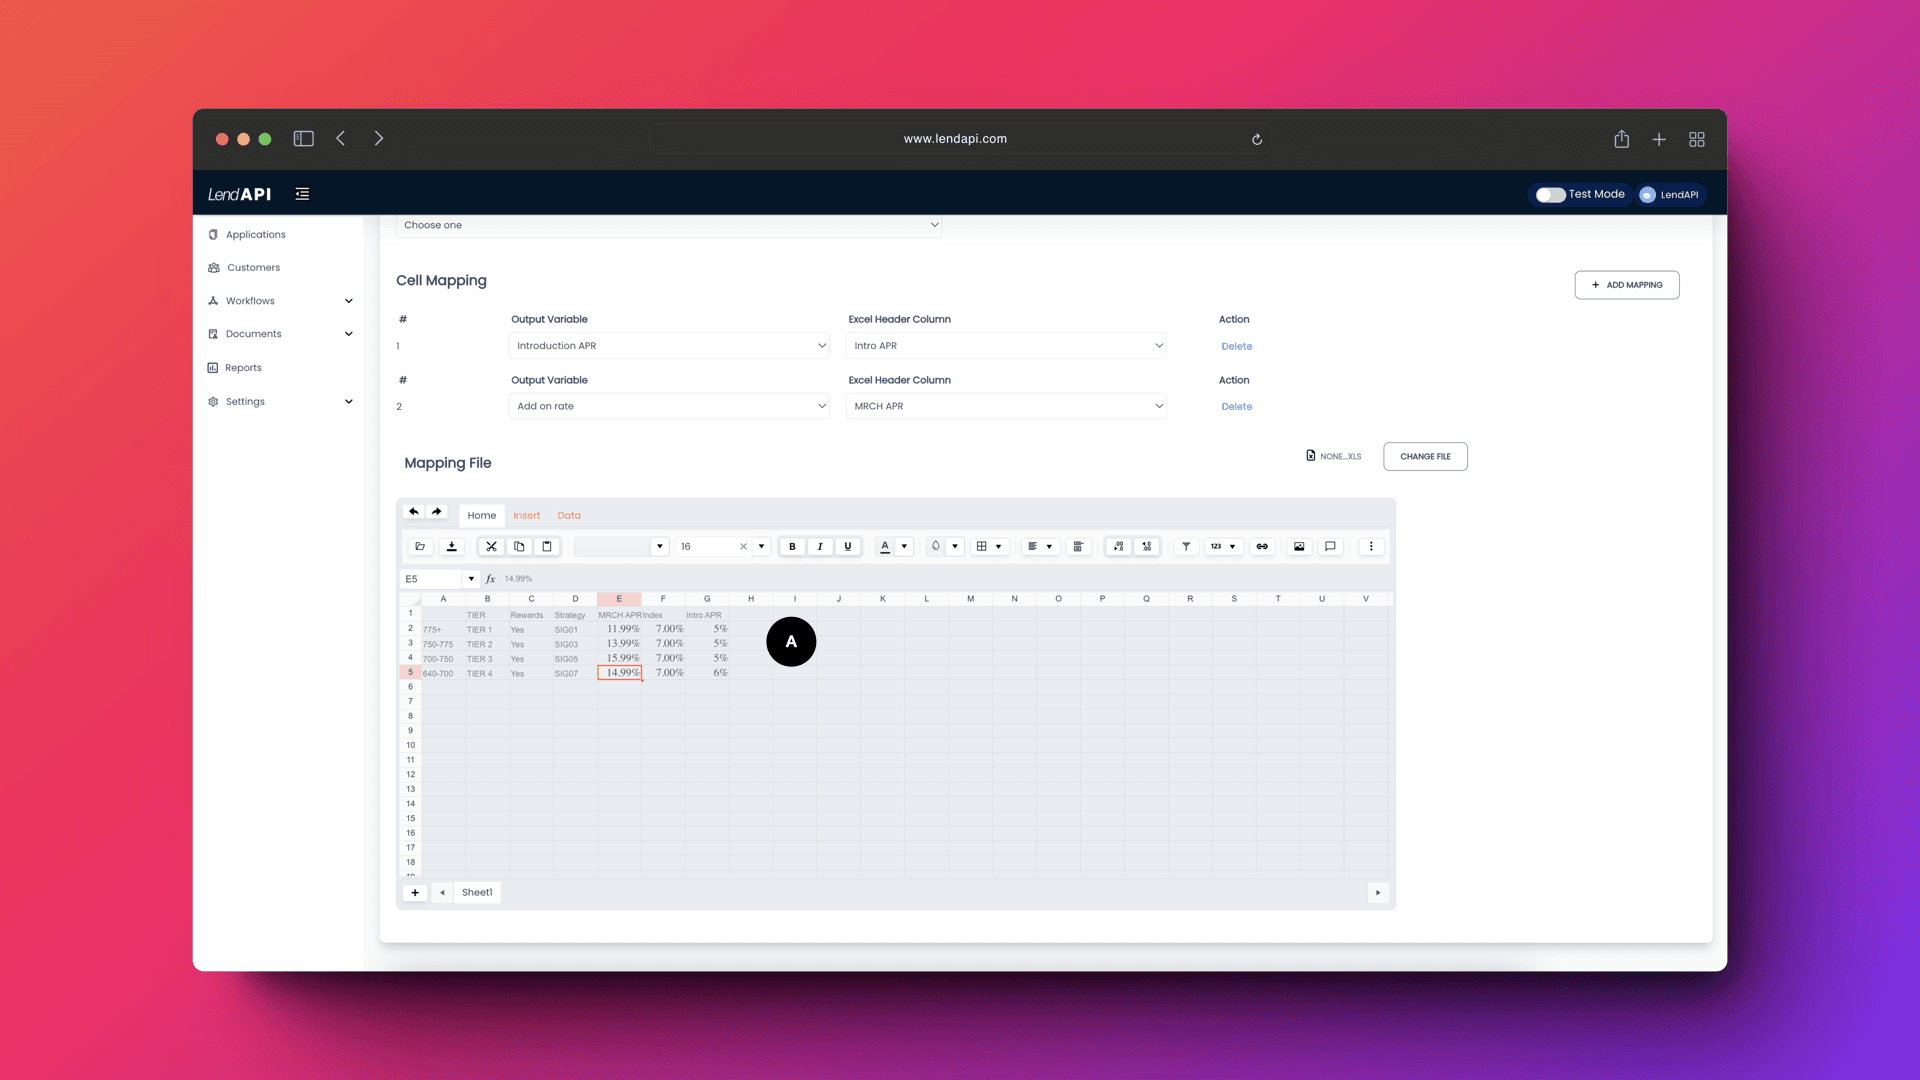Image resolution: width=1920 pixels, height=1080 pixels.
Task: Click the merge cells icon
Action: coord(1079,546)
